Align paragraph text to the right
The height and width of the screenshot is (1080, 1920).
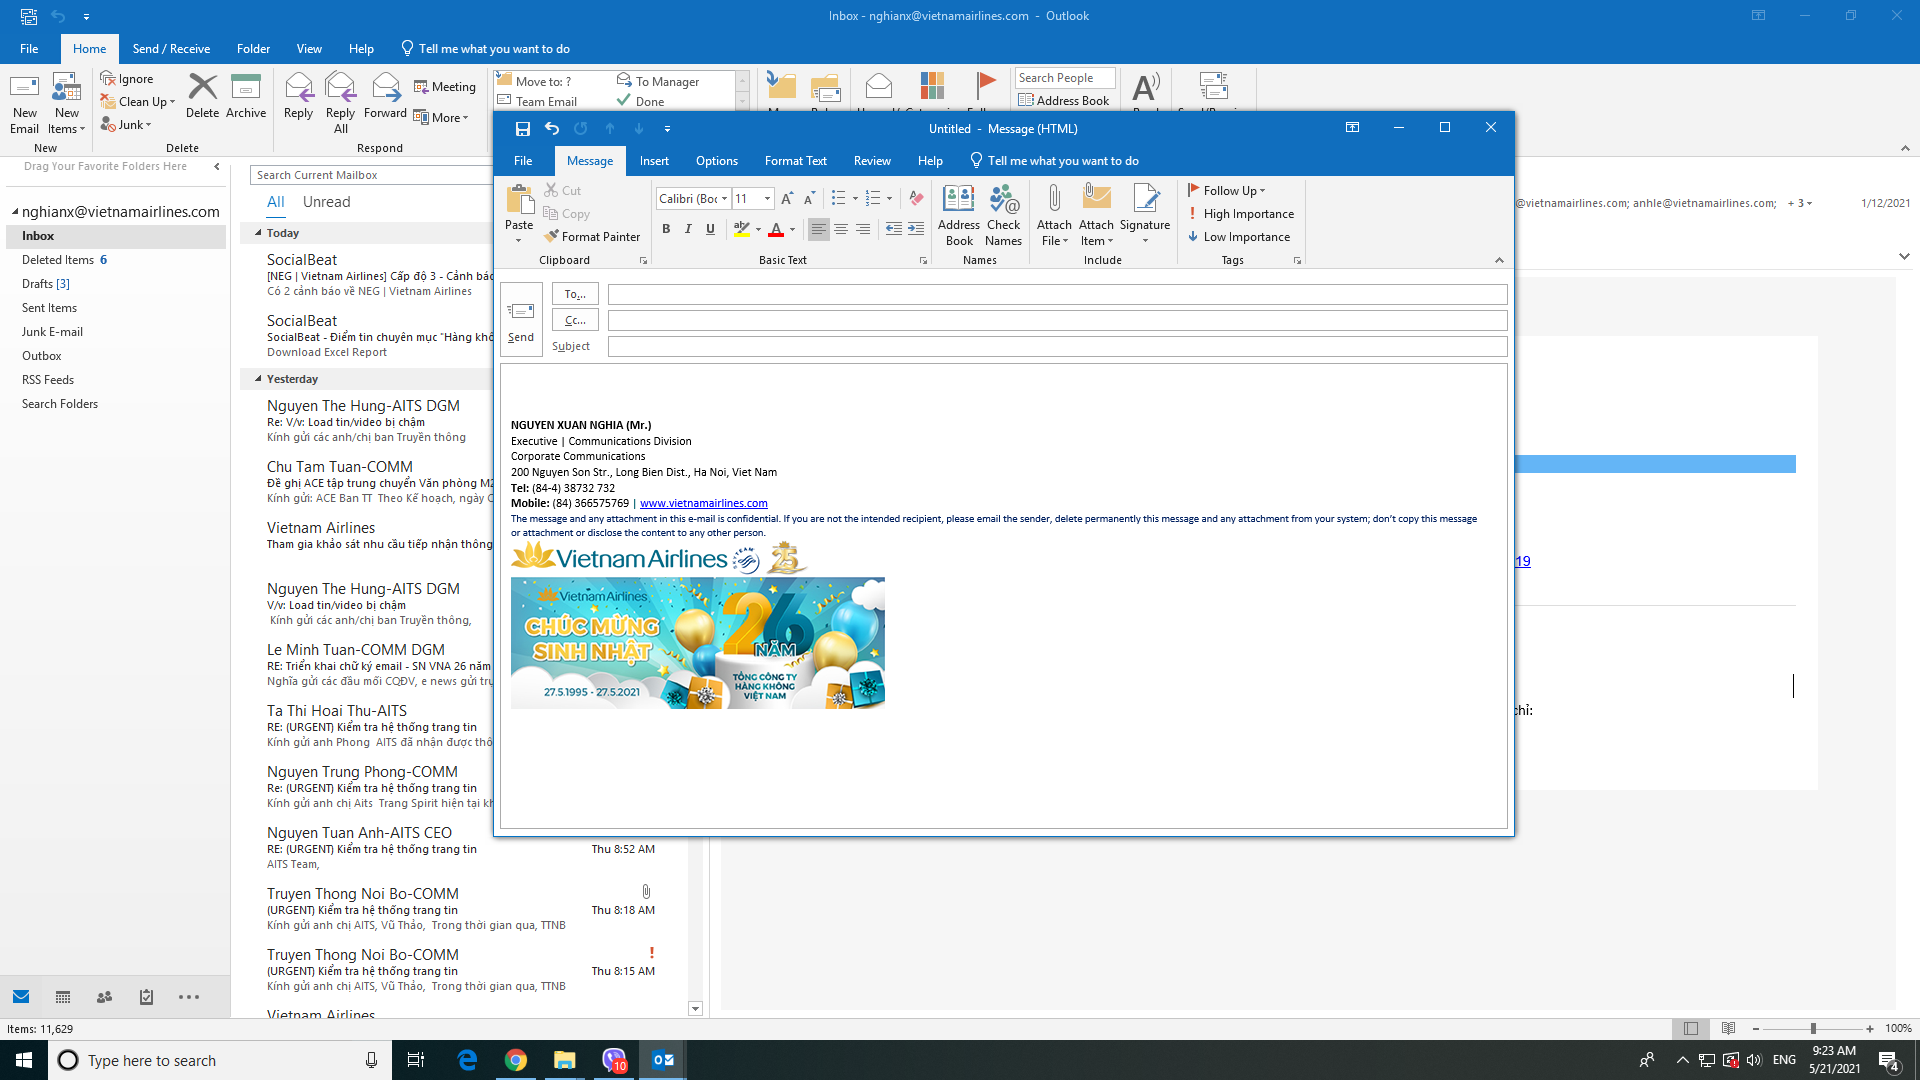click(863, 229)
